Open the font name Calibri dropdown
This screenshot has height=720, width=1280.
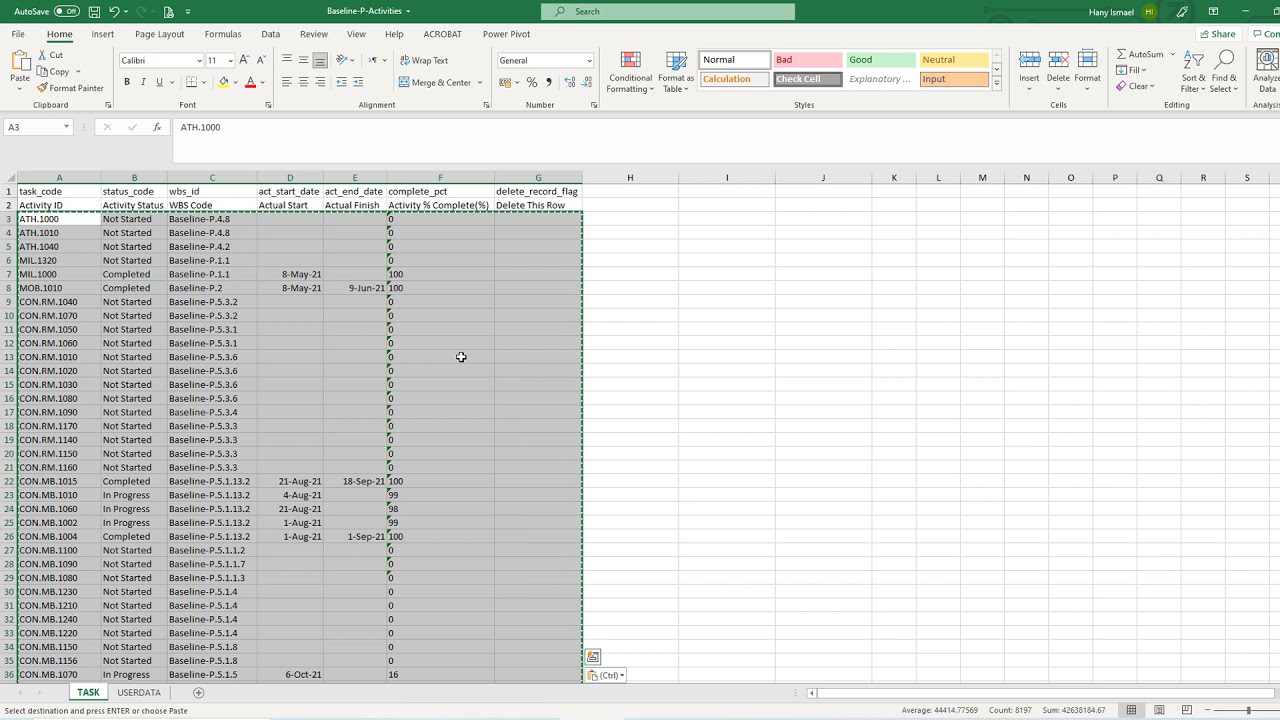coord(199,60)
